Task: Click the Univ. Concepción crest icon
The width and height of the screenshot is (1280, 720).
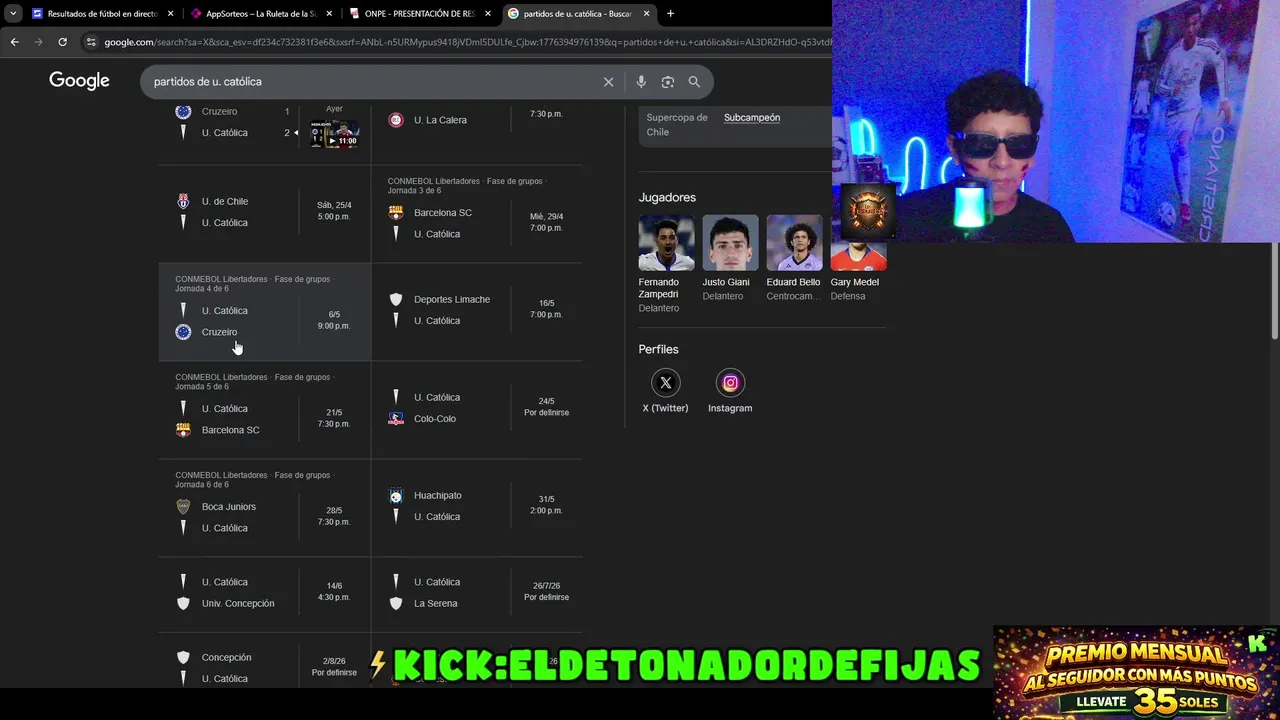Action: point(183,604)
